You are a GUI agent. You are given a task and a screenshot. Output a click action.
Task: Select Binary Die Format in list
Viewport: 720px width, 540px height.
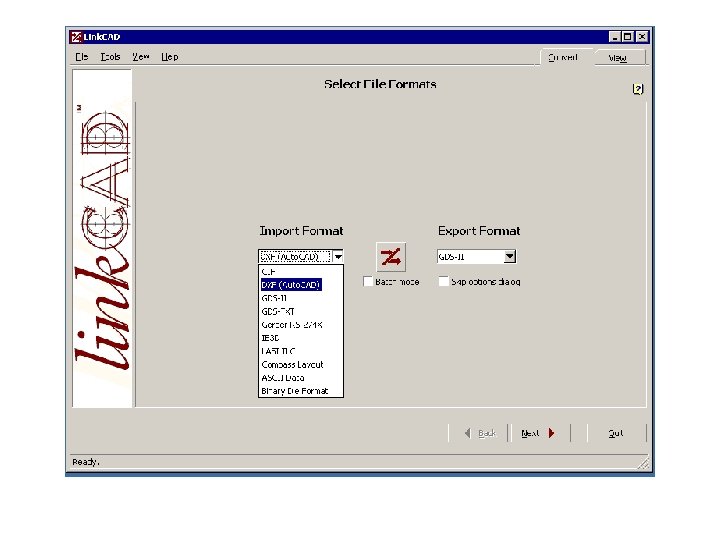(301, 391)
